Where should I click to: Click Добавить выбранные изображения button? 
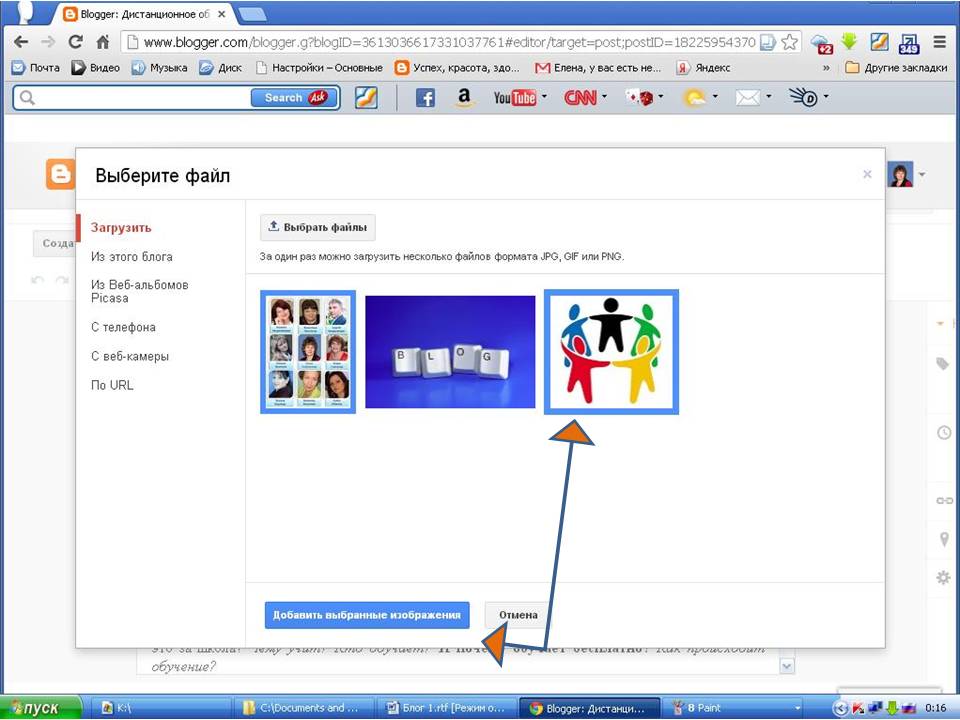coord(367,615)
